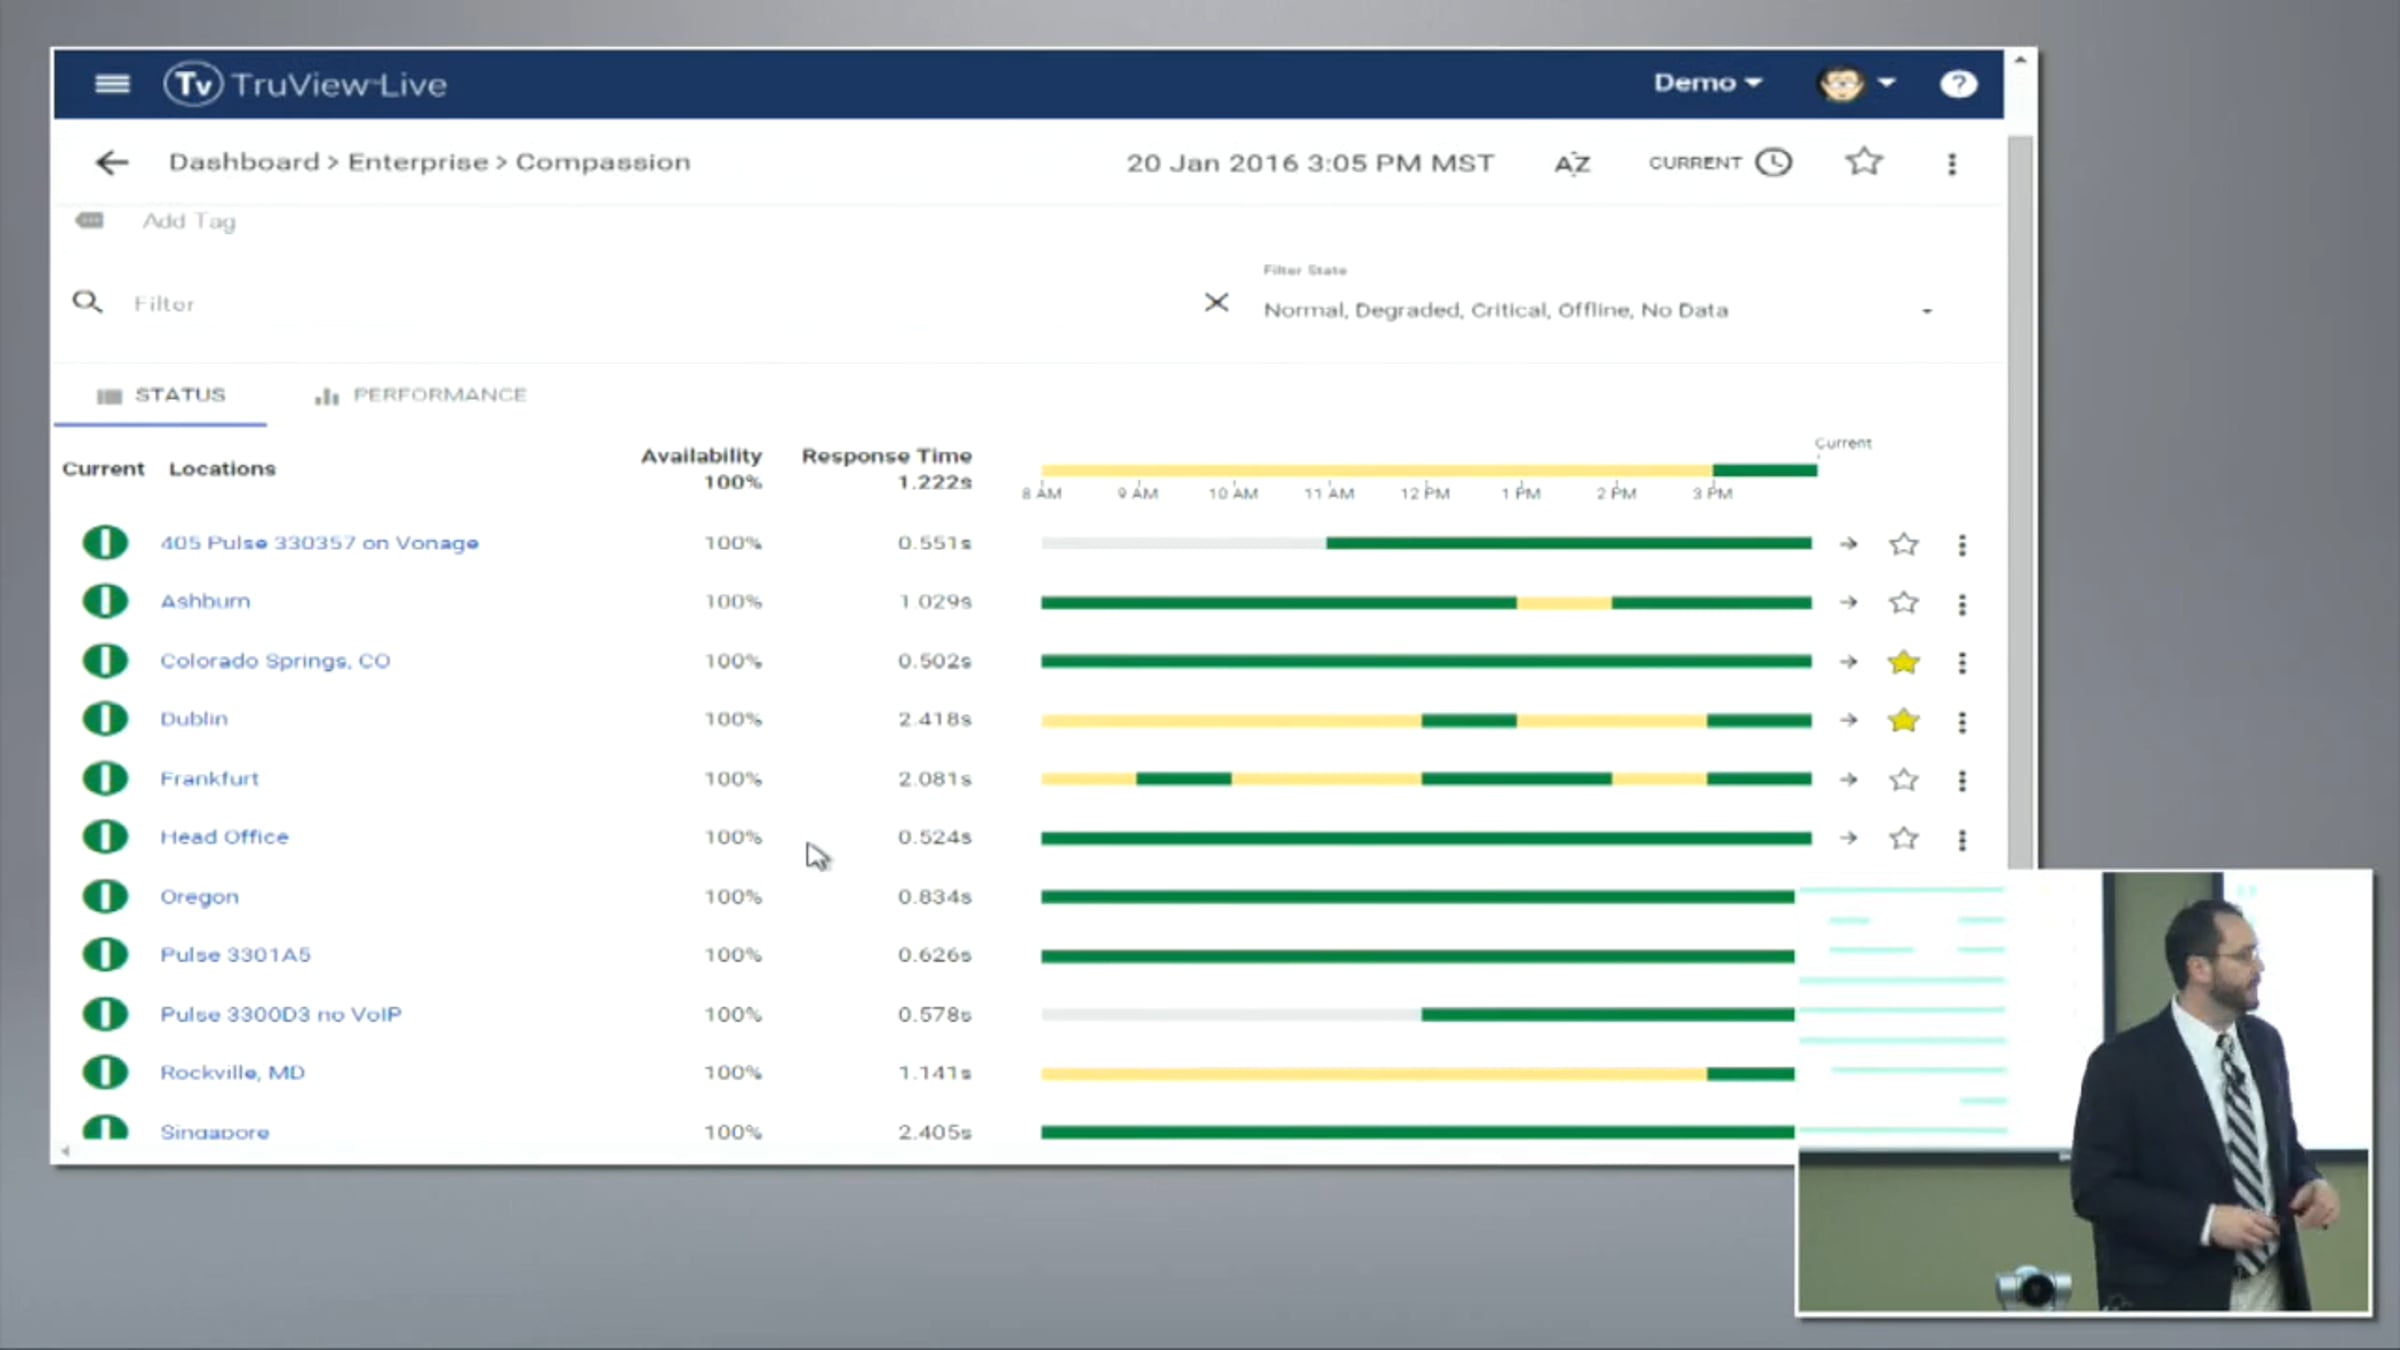Open three-dot menu for Frankfurt row
Screen dimensions: 2400x1350
[x=1962, y=780]
